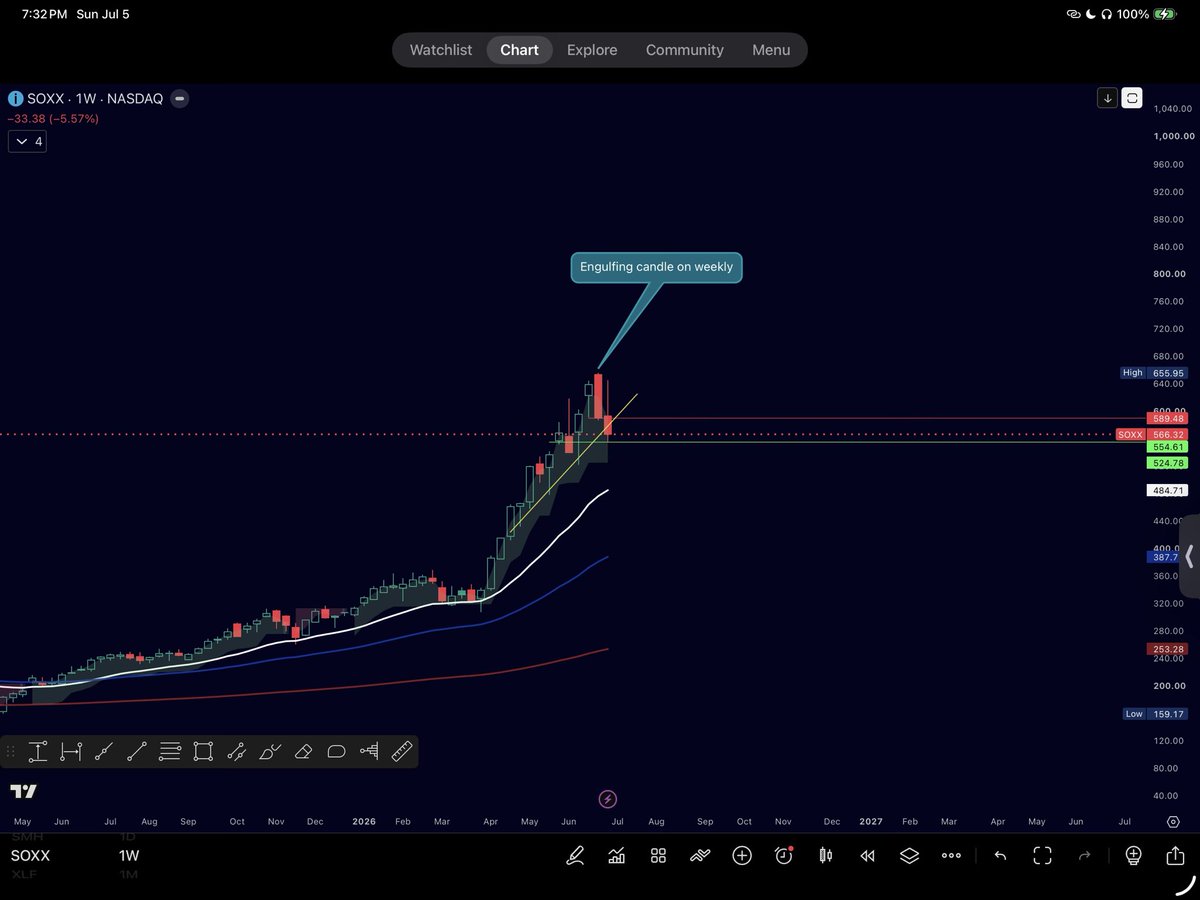Open the Explore tab
This screenshot has height=900, width=1200.
coord(592,50)
